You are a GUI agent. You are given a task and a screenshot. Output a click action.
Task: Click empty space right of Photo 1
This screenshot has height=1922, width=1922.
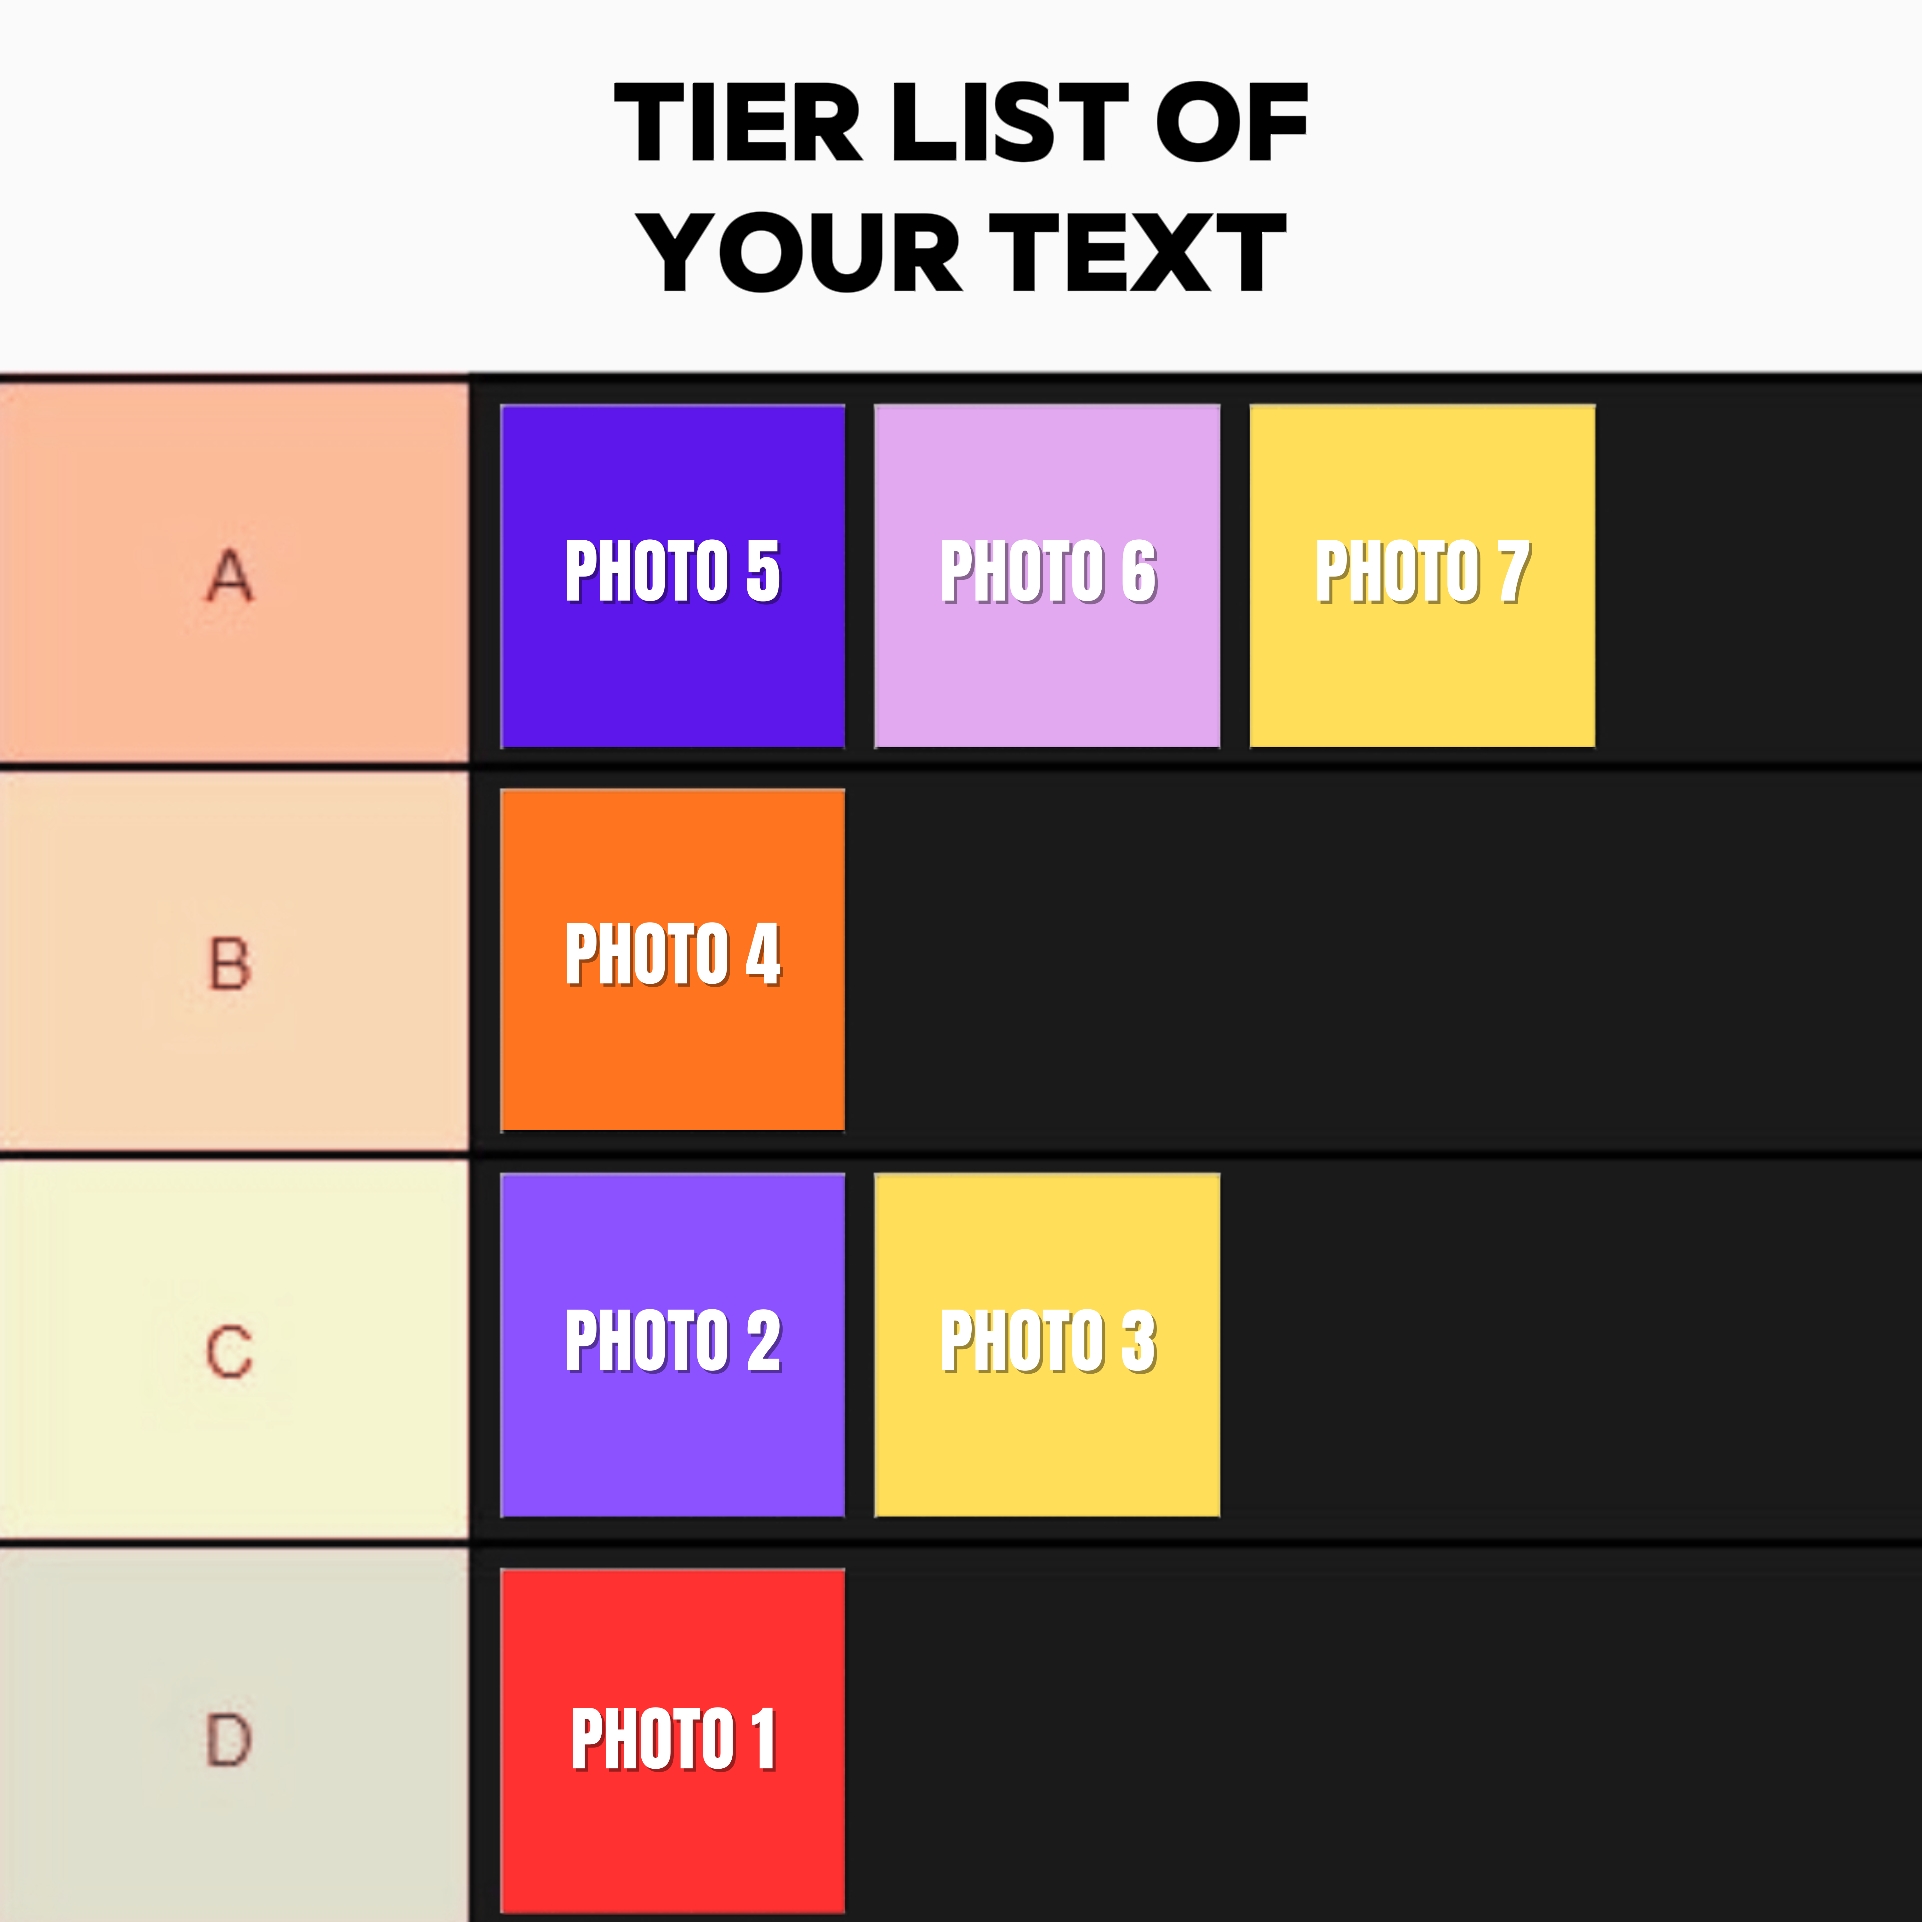coord(1380,1740)
